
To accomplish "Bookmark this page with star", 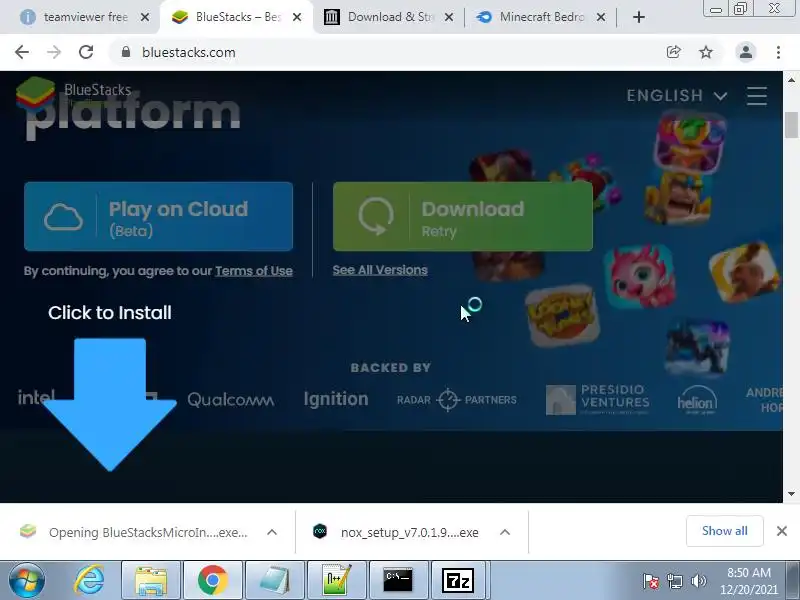I will point(706,52).
